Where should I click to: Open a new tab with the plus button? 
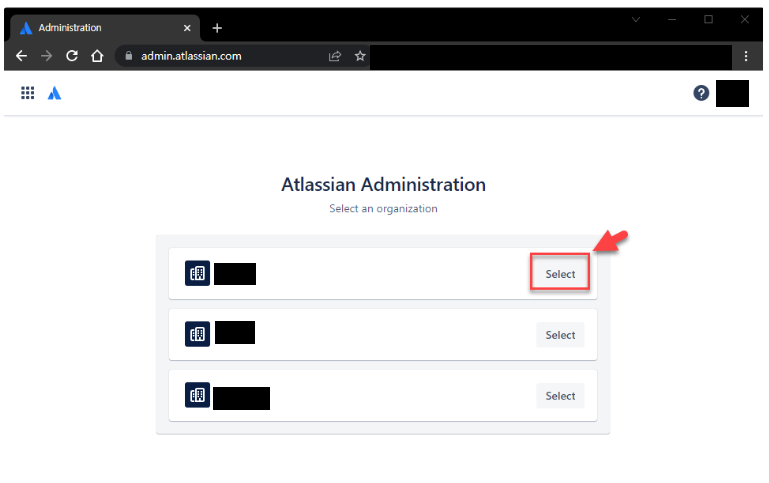[x=217, y=28]
